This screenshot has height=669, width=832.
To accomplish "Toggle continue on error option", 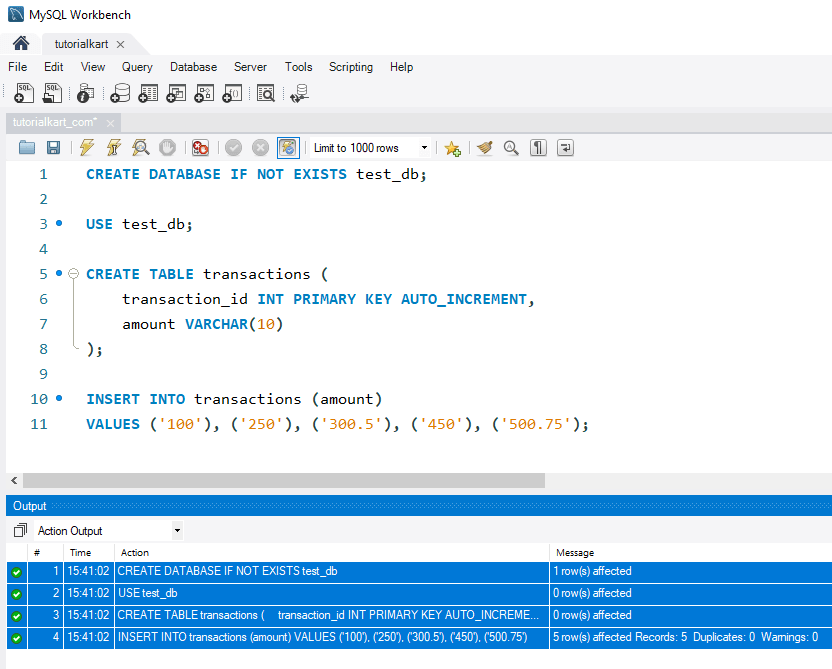I will tap(200, 147).
